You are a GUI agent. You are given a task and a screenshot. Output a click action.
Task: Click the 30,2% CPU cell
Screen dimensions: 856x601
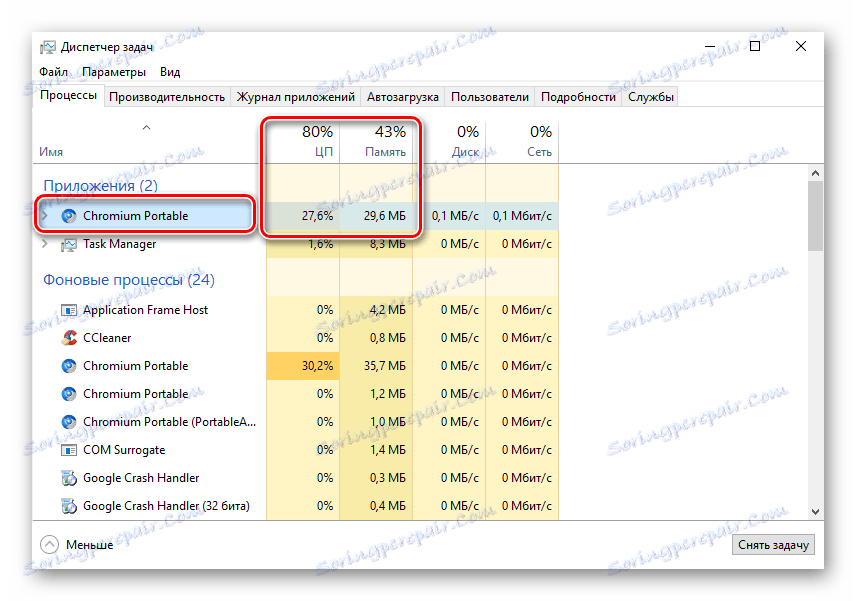tap(303, 366)
